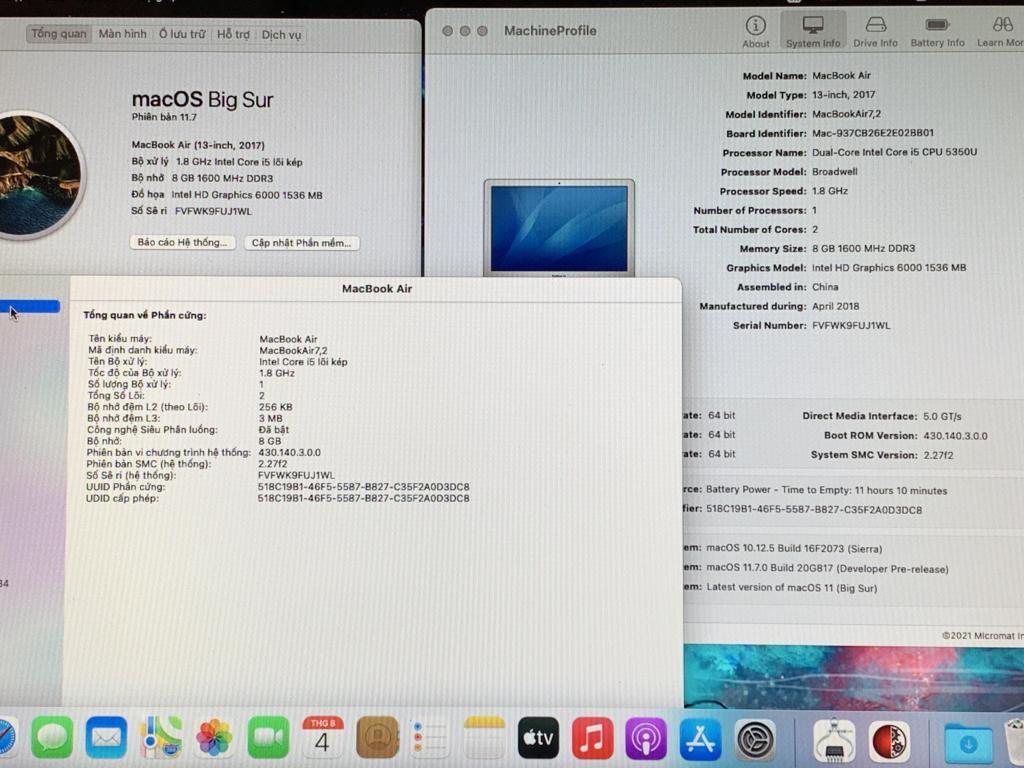Viewport: 1024px width, 768px height.
Task: Open the App Store from the Dock
Action: (x=700, y=739)
